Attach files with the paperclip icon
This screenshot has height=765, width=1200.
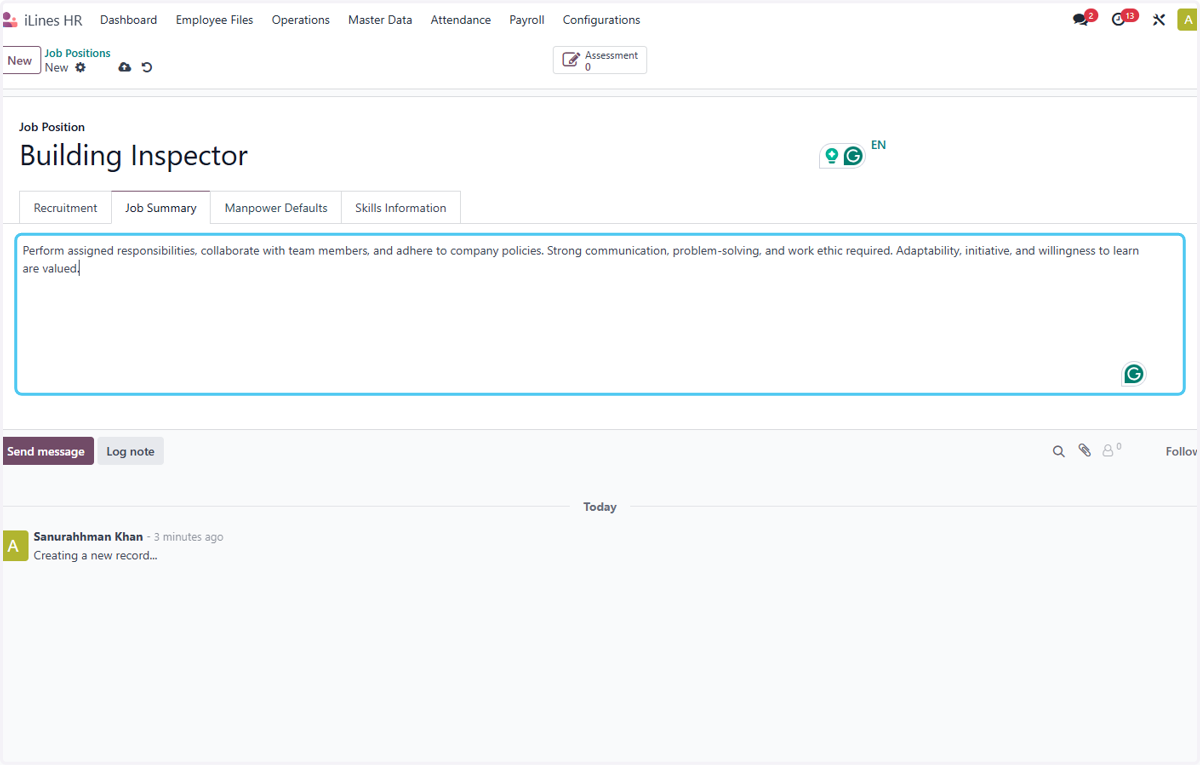pyautogui.click(x=1085, y=451)
